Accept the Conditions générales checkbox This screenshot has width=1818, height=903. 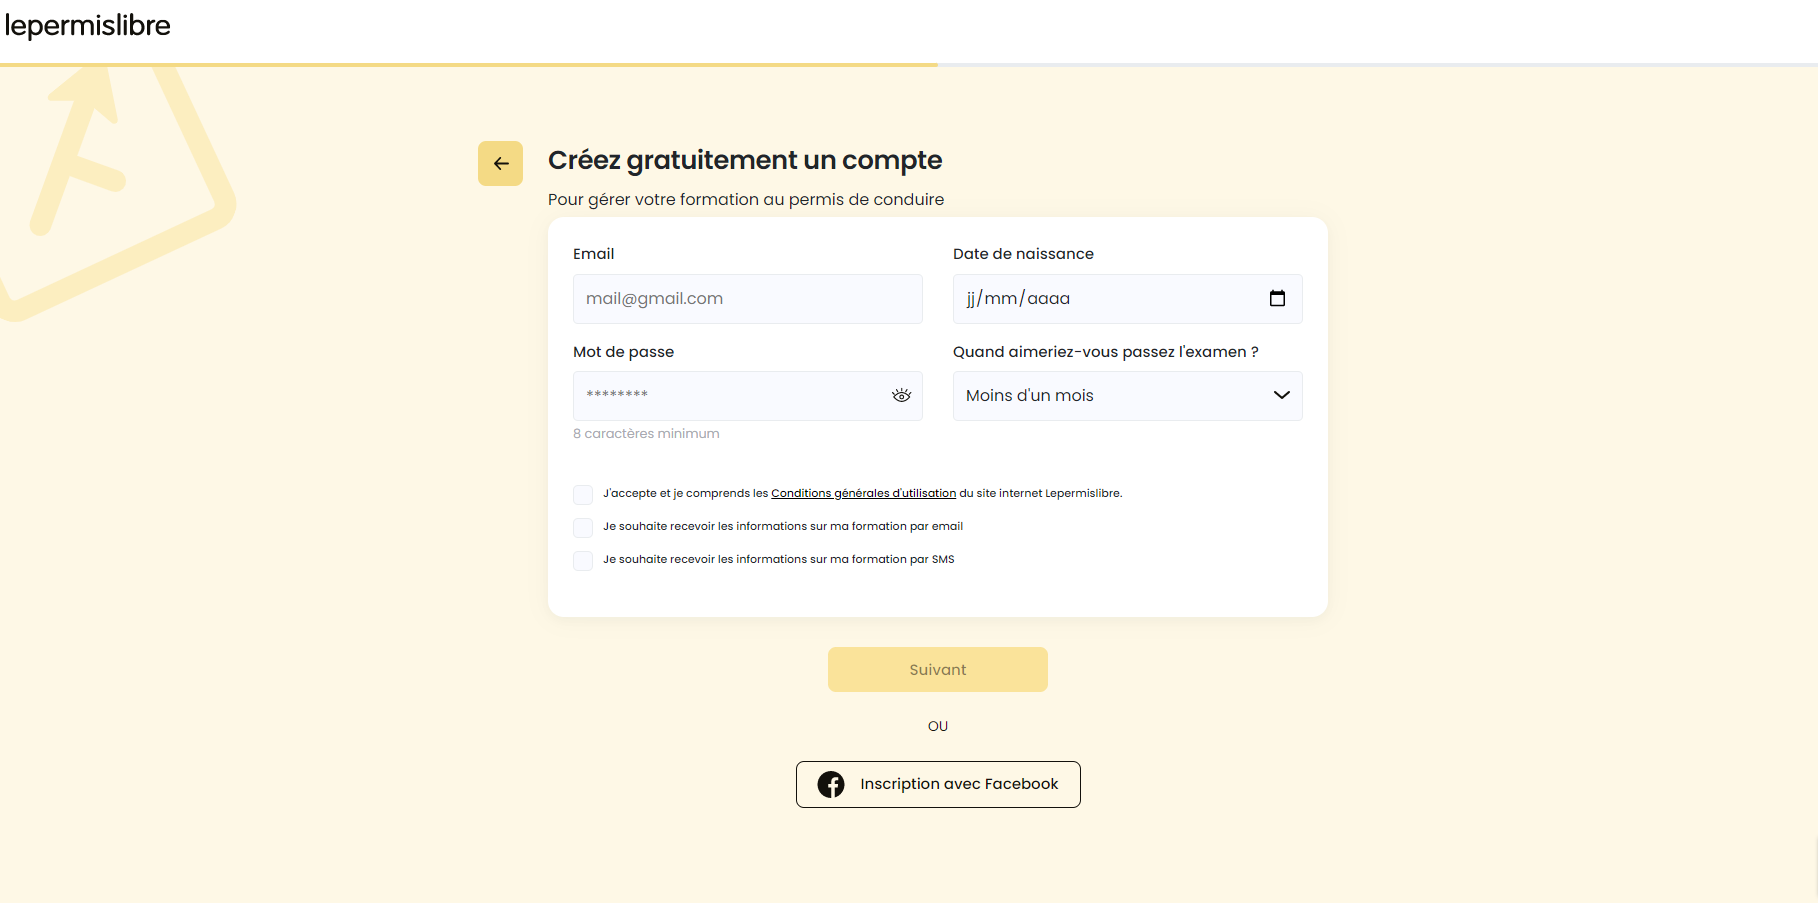pyautogui.click(x=583, y=494)
